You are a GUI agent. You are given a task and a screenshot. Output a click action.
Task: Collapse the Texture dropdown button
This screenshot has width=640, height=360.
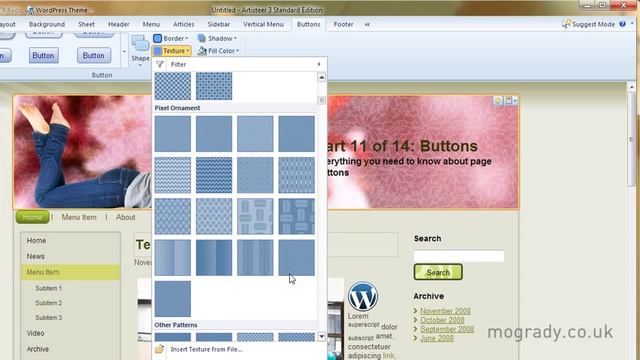(x=172, y=51)
